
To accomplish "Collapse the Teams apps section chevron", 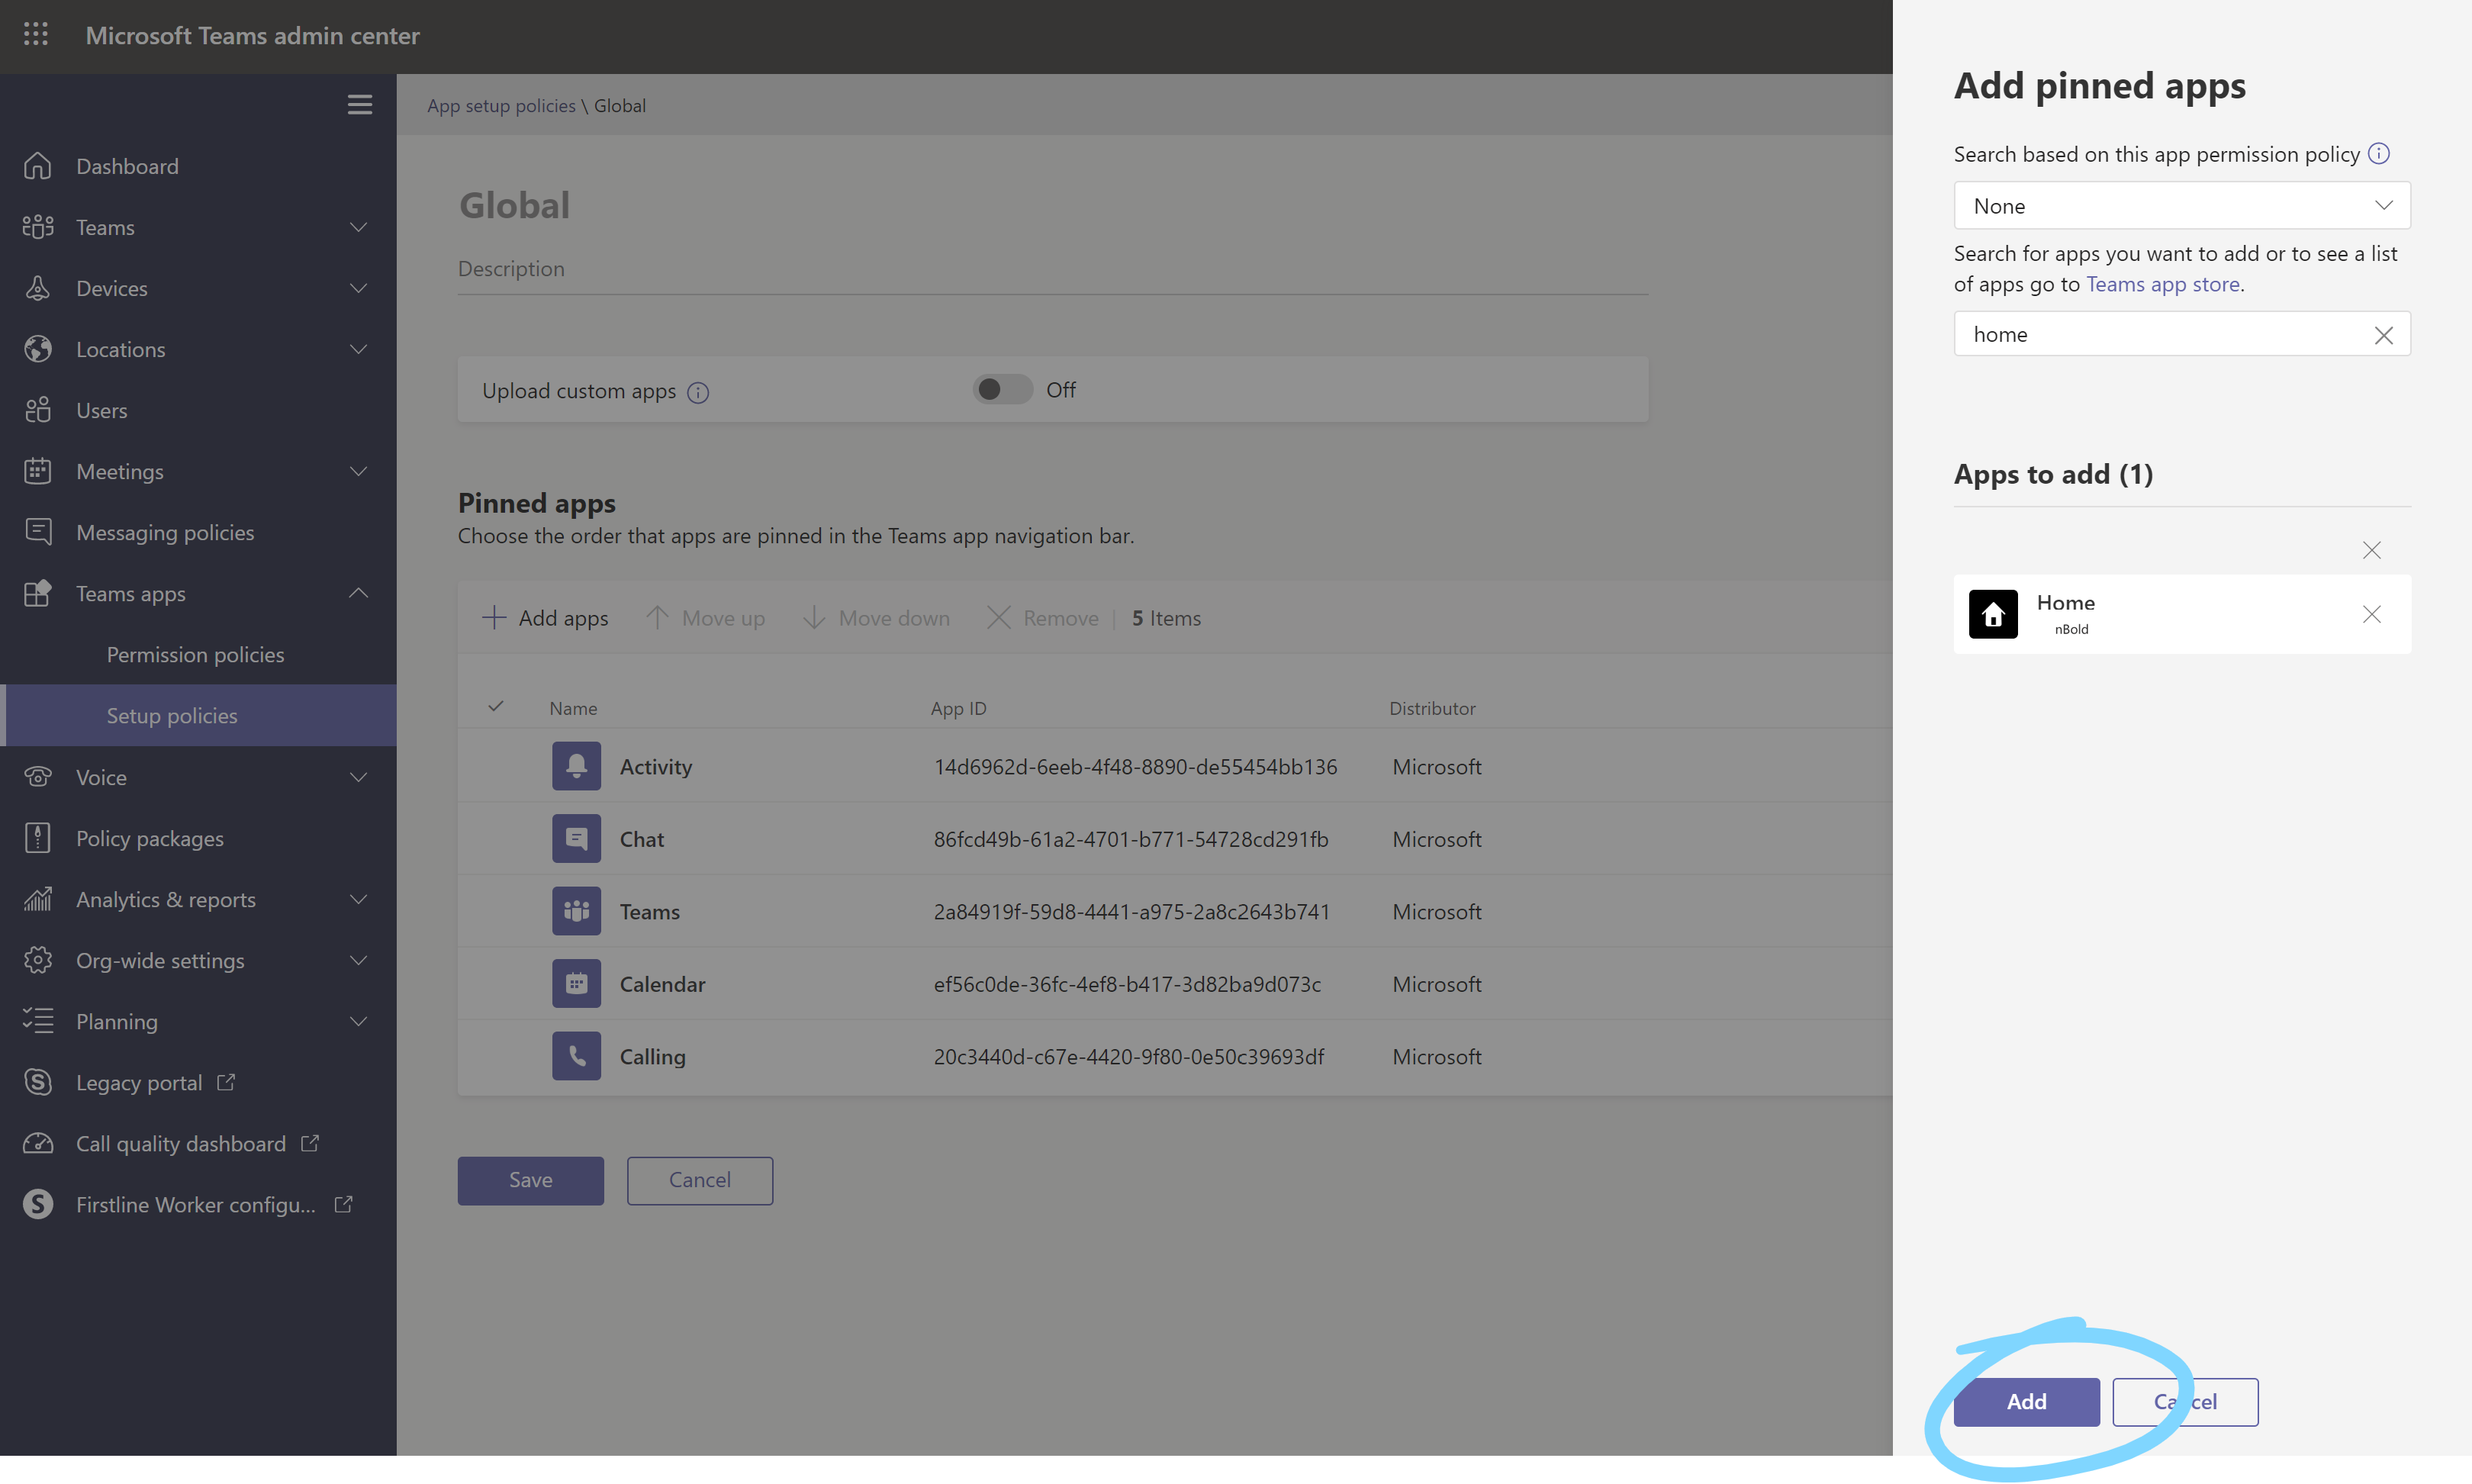I will click(358, 593).
